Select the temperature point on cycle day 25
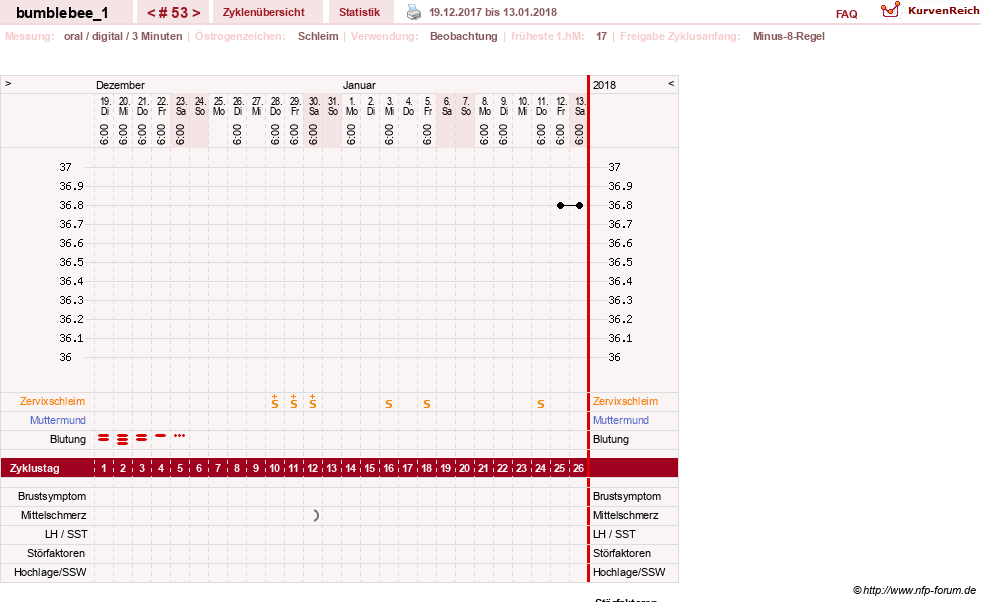 pos(560,205)
